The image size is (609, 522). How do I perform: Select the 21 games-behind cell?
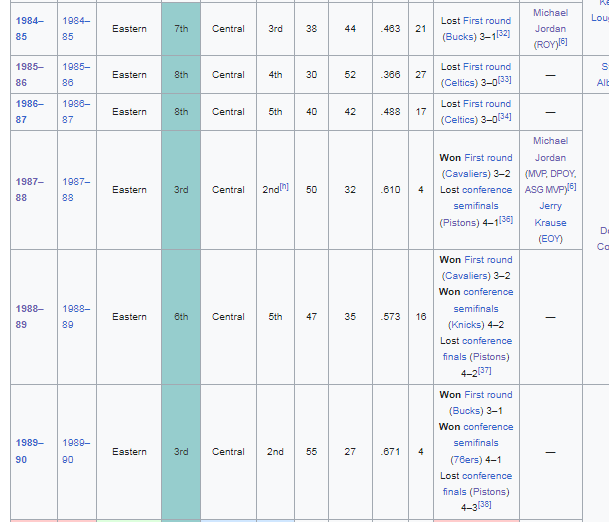click(421, 29)
